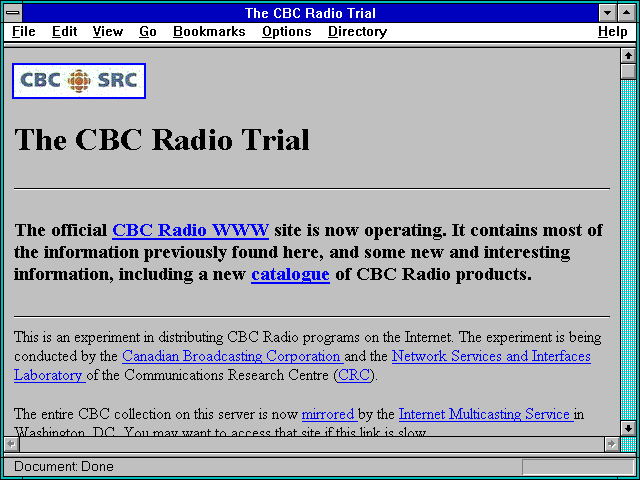Click the vertical scrollbar thumb

[x=628, y=71]
